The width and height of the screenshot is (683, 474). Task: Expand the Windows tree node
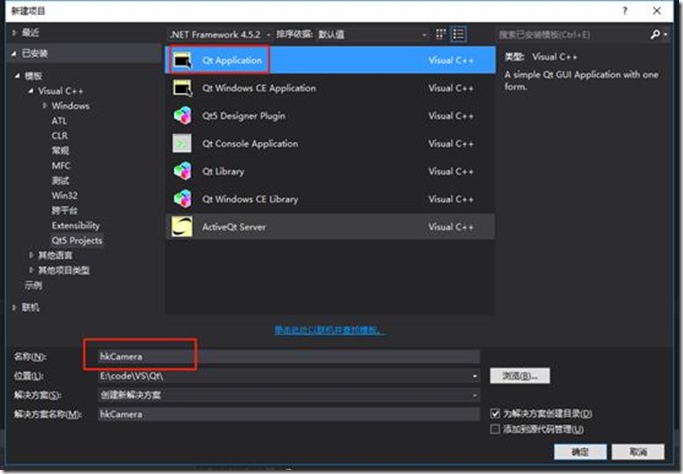click(44, 106)
